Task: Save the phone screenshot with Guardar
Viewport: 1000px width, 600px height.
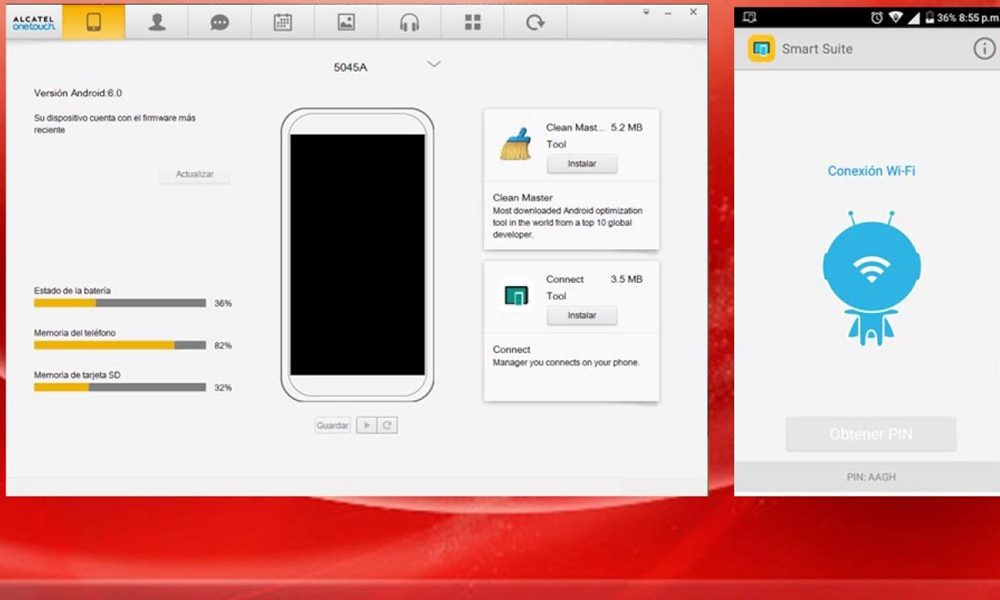Action: 332,425
